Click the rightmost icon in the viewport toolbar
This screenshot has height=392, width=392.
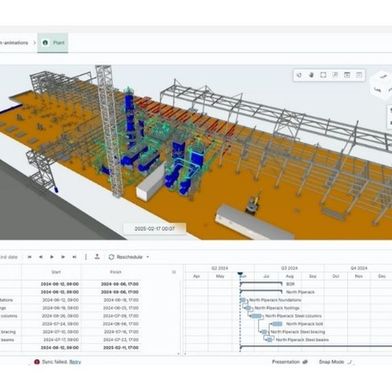click(x=359, y=75)
